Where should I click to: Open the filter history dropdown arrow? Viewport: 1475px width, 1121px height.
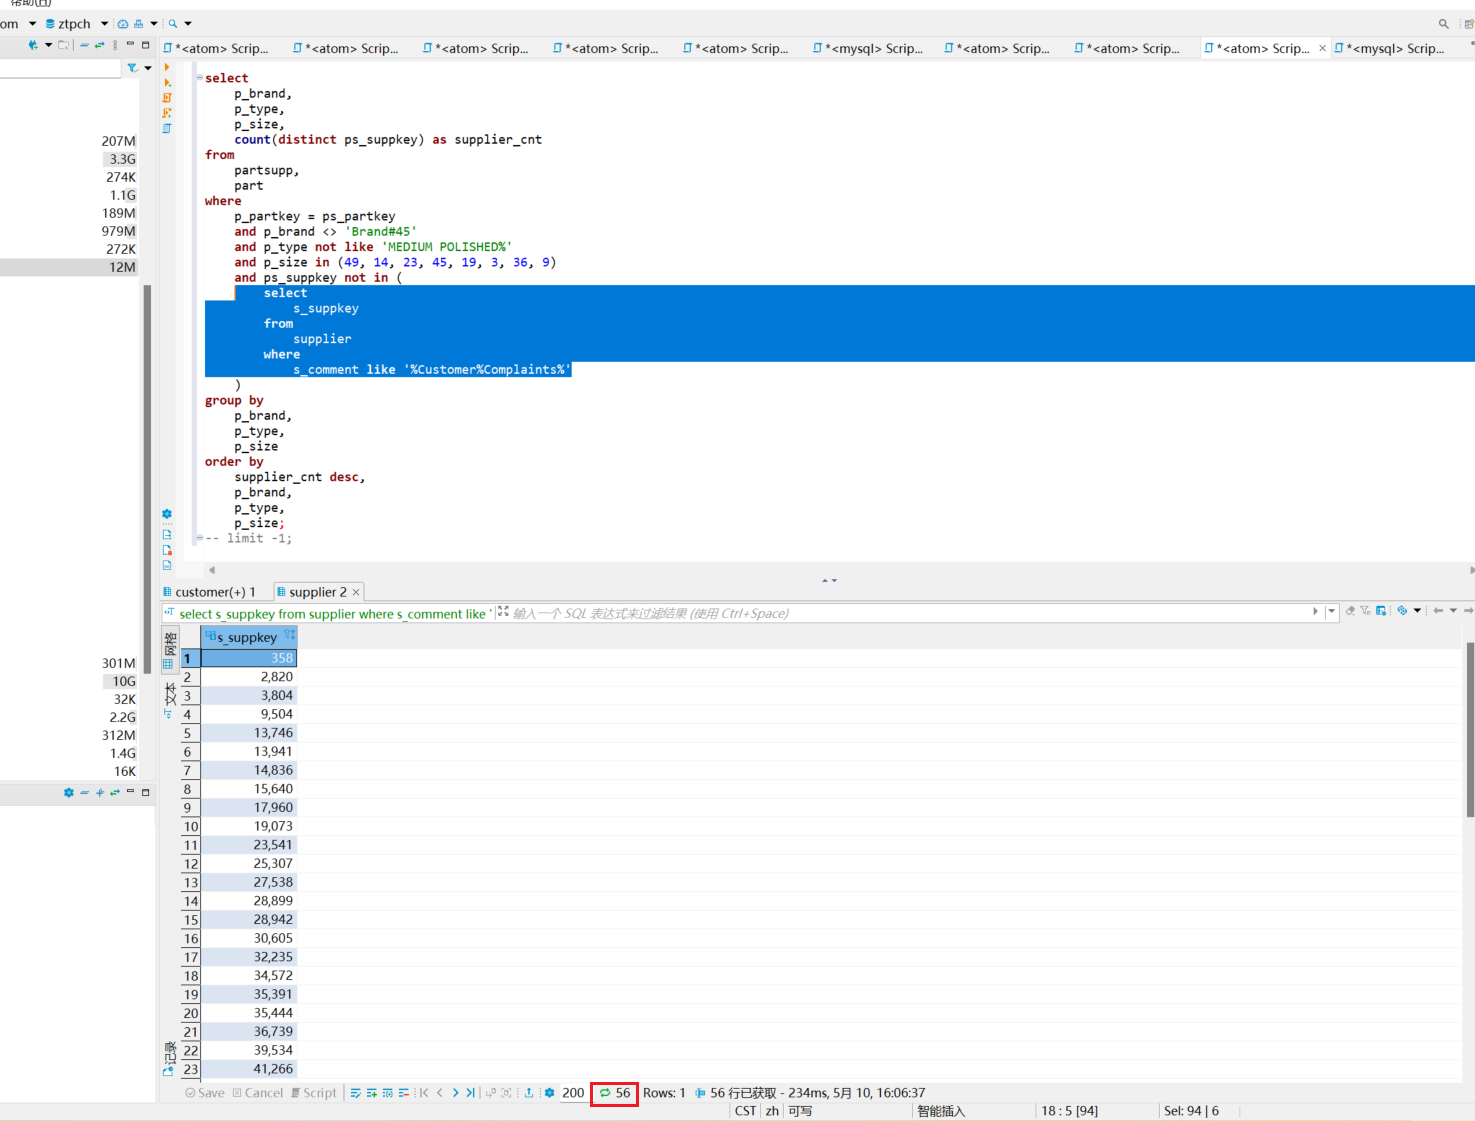pyautogui.click(x=1331, y=611)
